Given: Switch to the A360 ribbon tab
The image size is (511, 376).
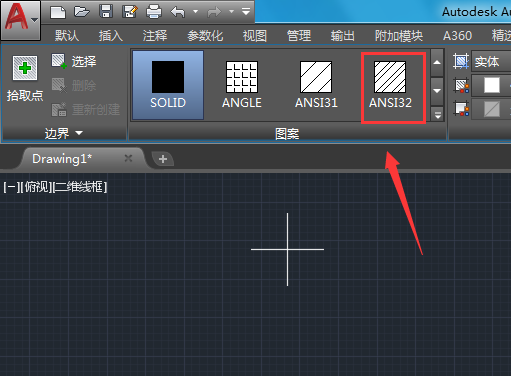Looking at the screenshot, I should coord(457,35).
